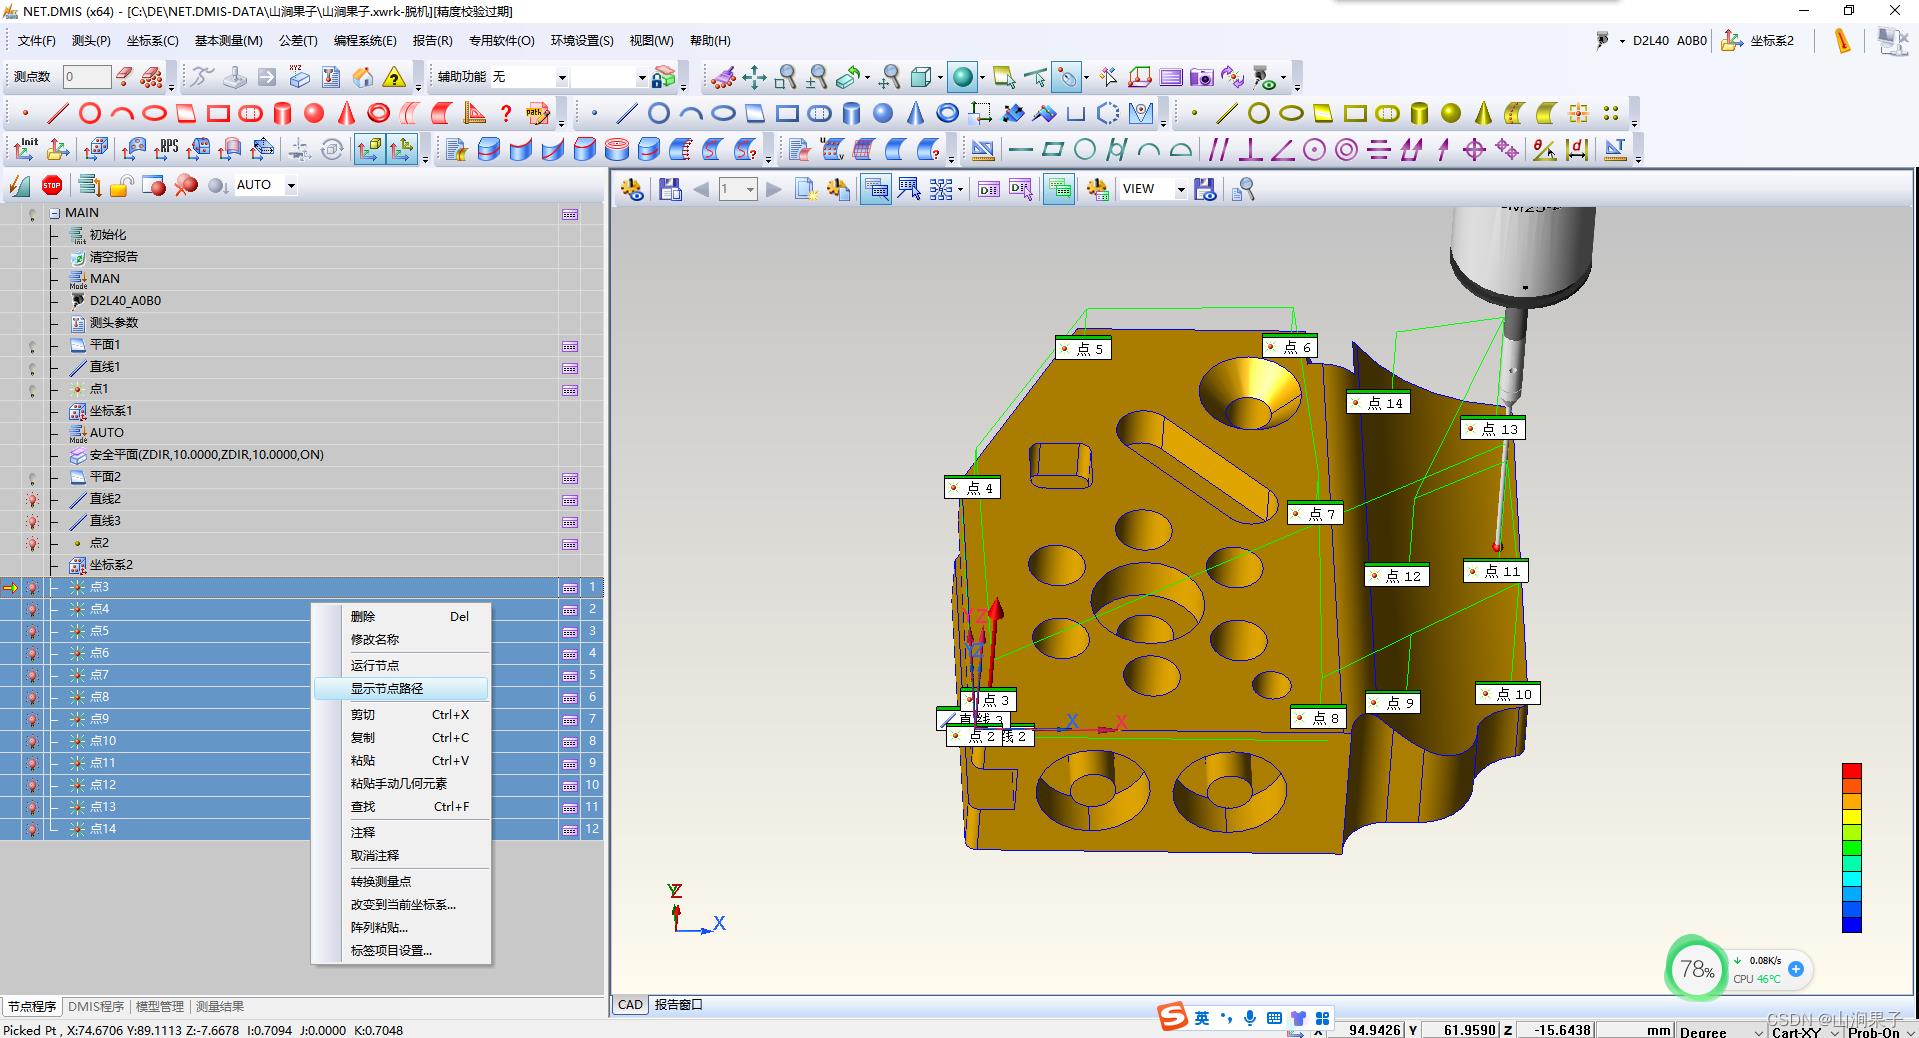Choose 阵列粘贴... in context menu
This screenshot has width=1919, height=1038.
[401, 927]
